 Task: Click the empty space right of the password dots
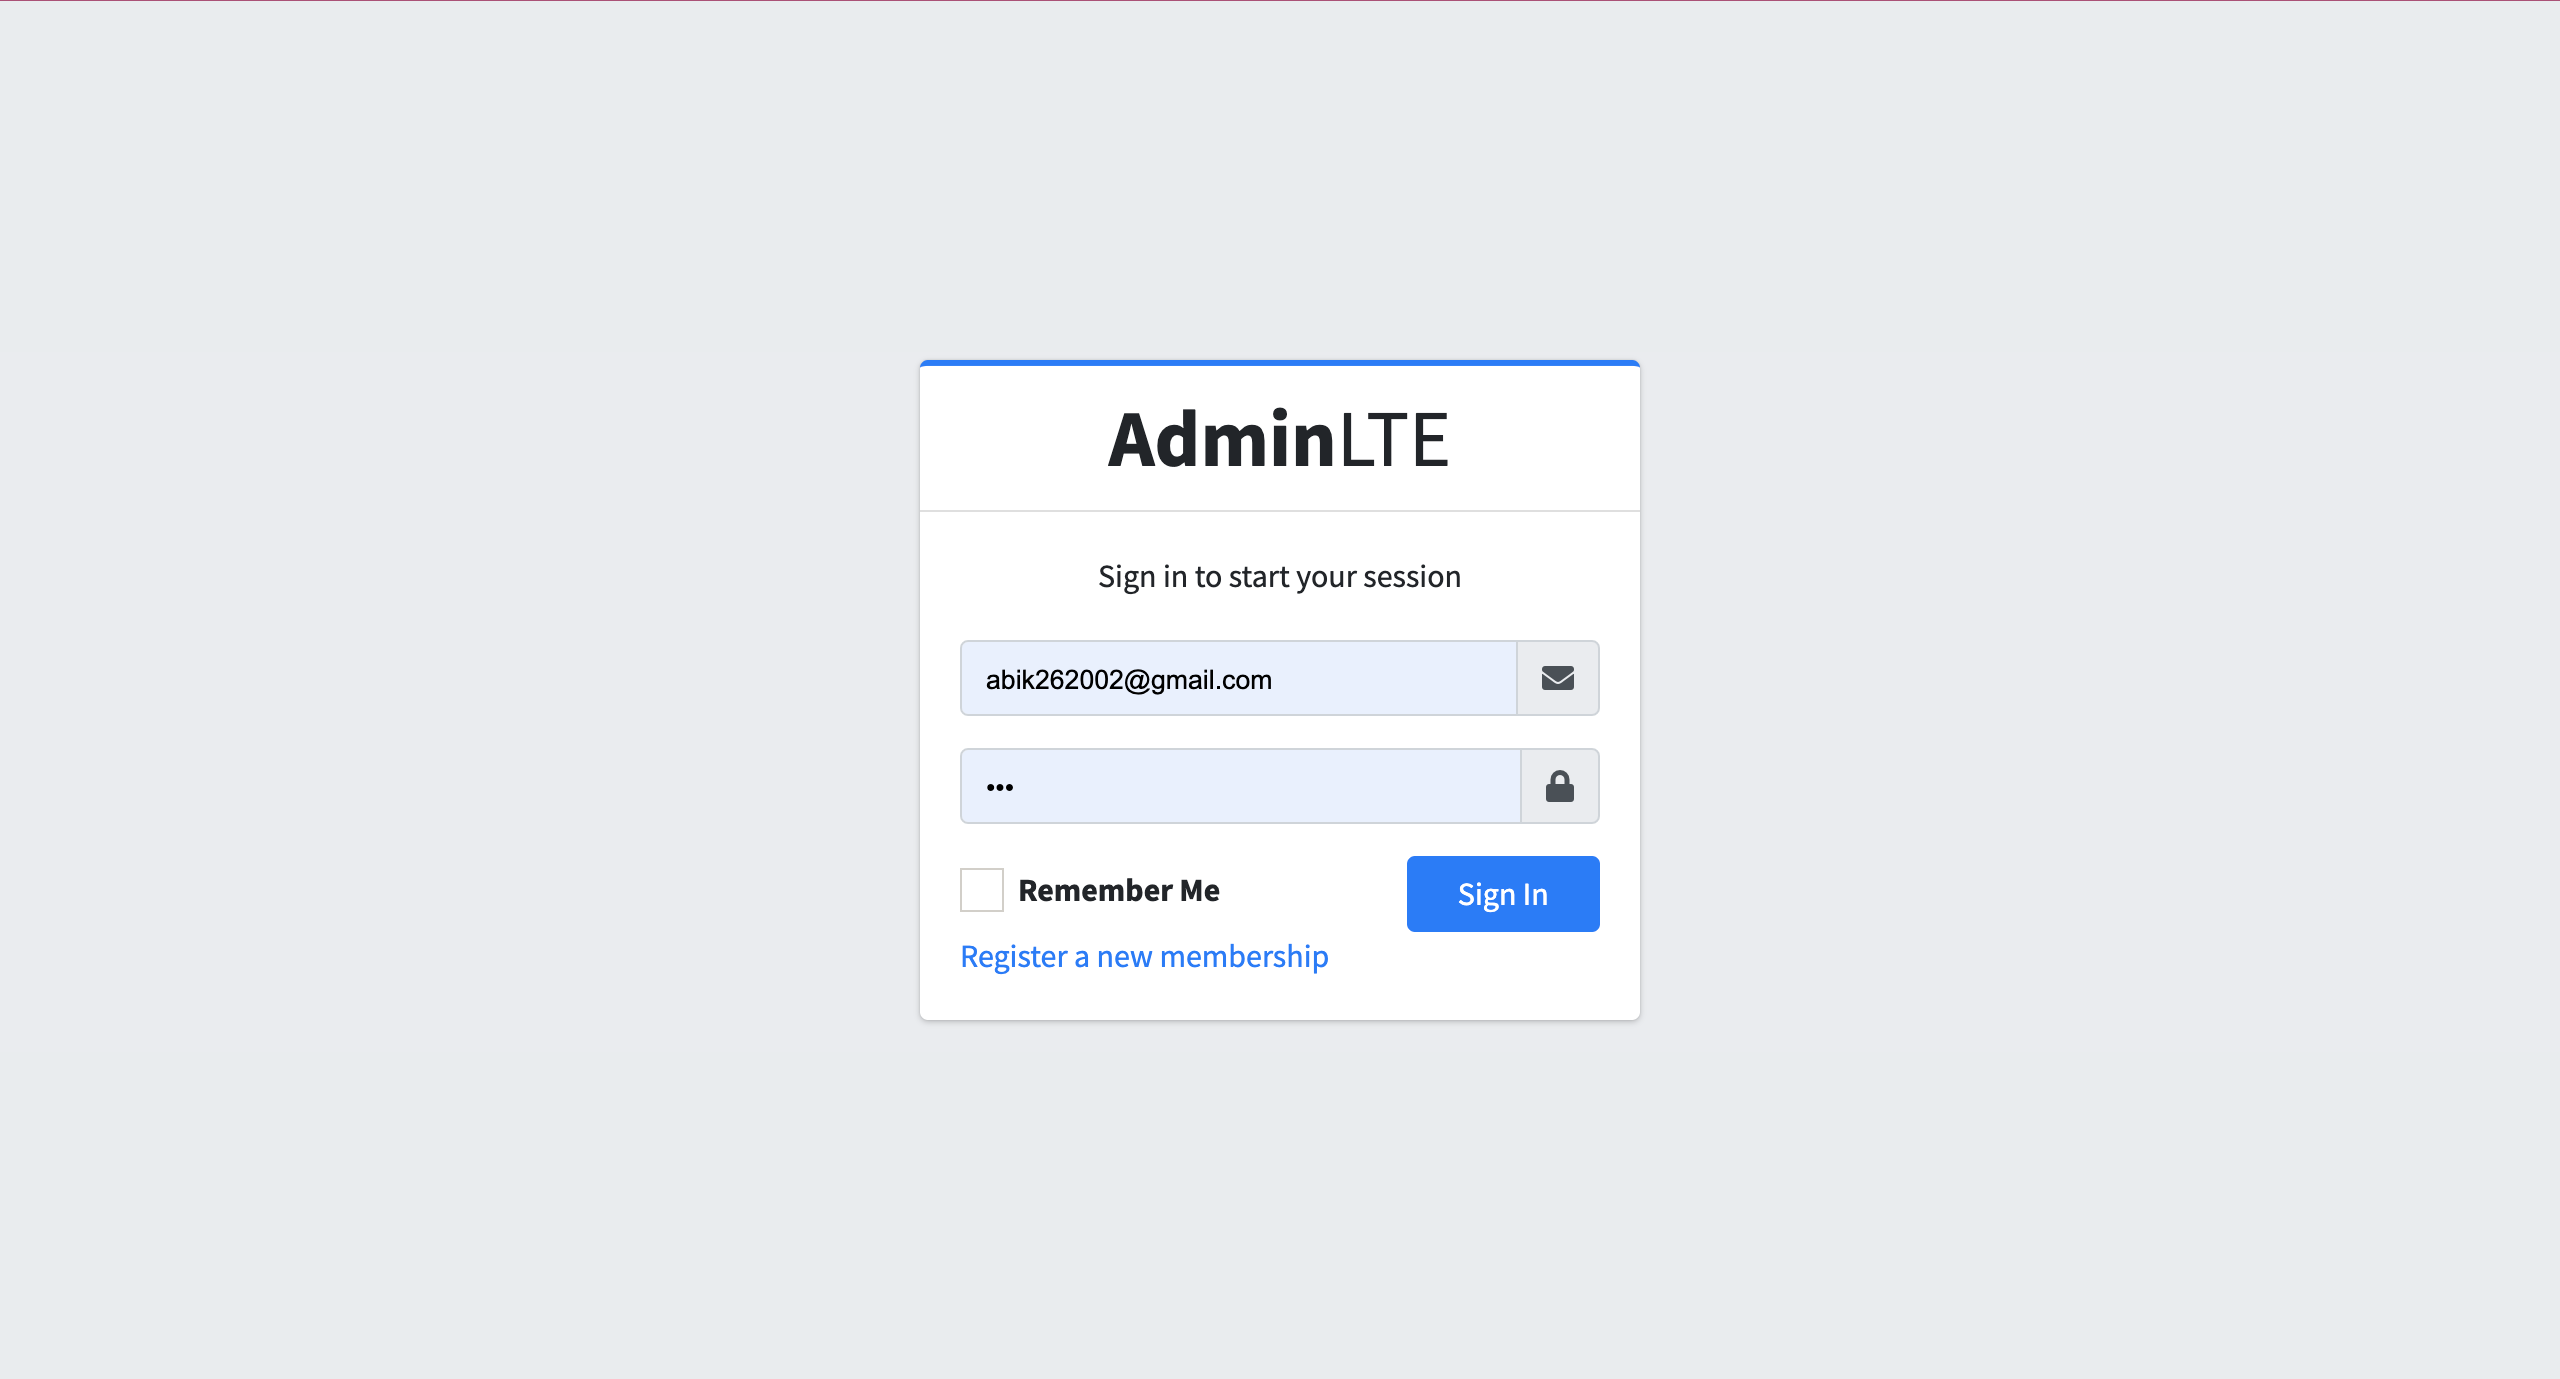click(x=1268, y=786)
